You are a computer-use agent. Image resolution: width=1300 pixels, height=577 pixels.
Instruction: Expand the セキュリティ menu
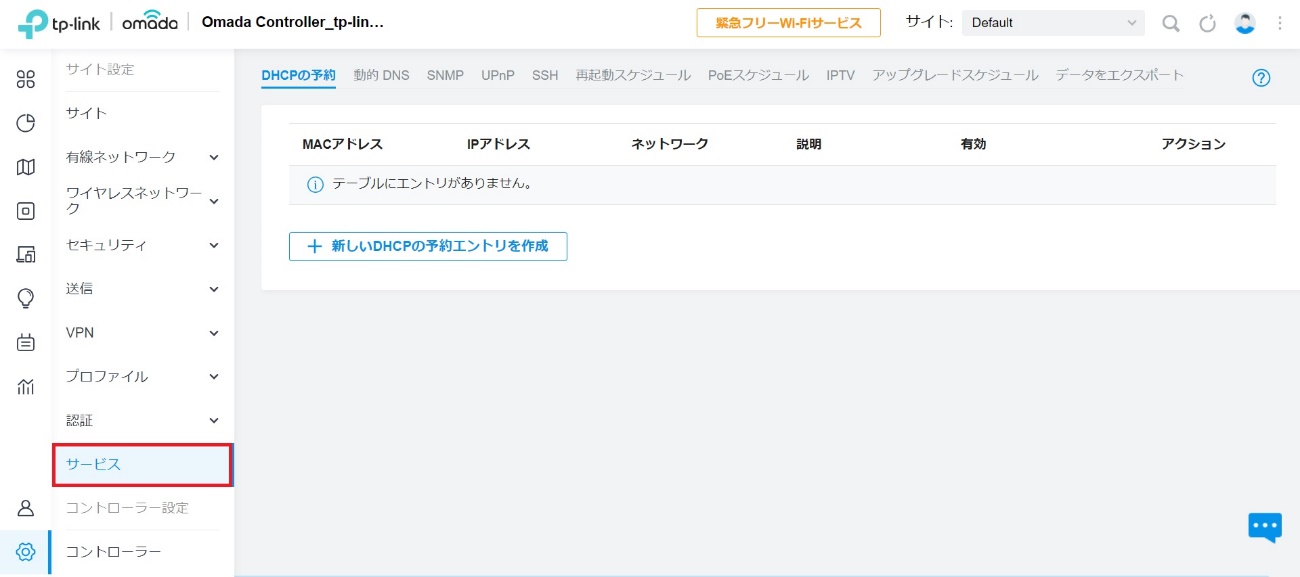142,245
